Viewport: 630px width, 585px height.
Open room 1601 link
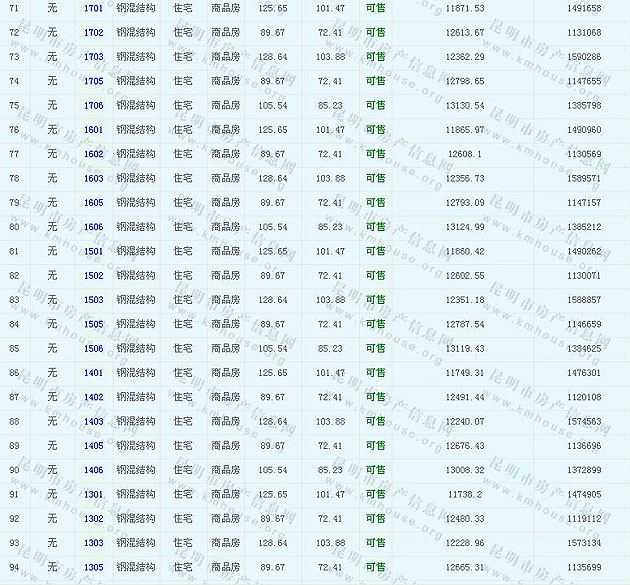pos(93,130)
